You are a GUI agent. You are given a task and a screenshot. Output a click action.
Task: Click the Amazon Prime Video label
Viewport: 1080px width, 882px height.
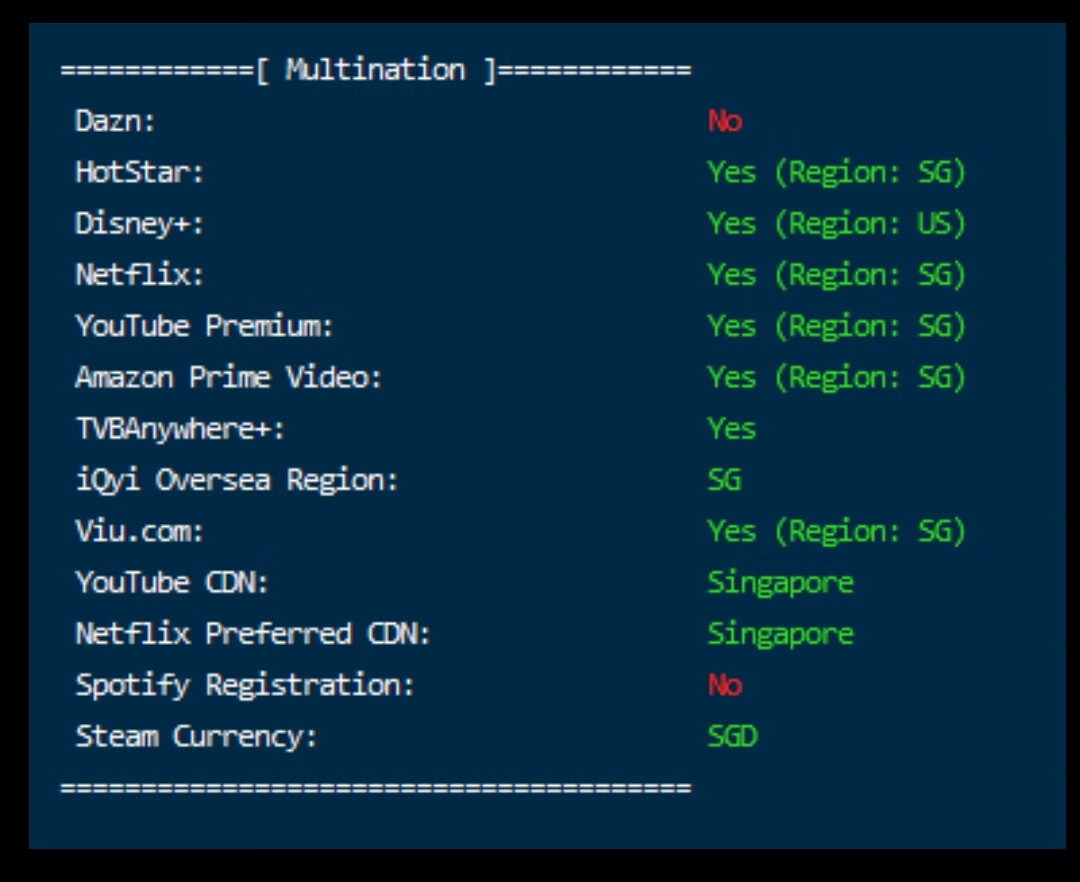[229, 378]
